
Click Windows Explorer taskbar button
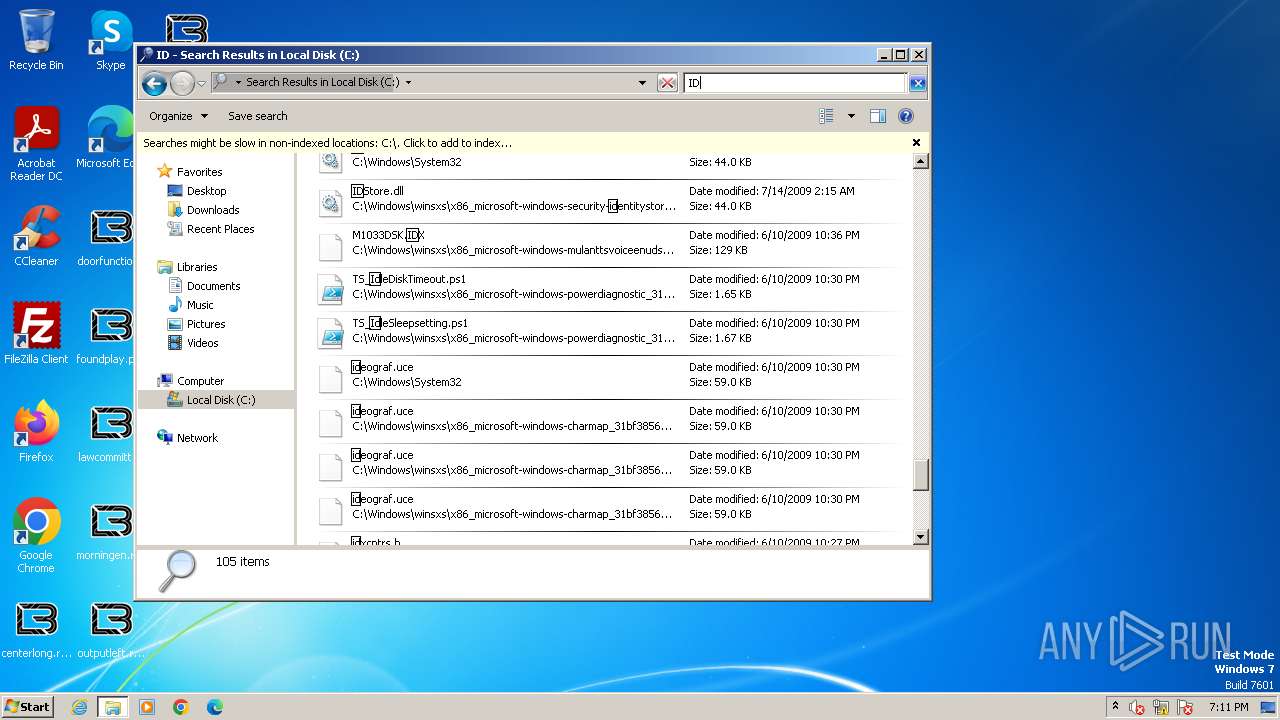[113, 707]
